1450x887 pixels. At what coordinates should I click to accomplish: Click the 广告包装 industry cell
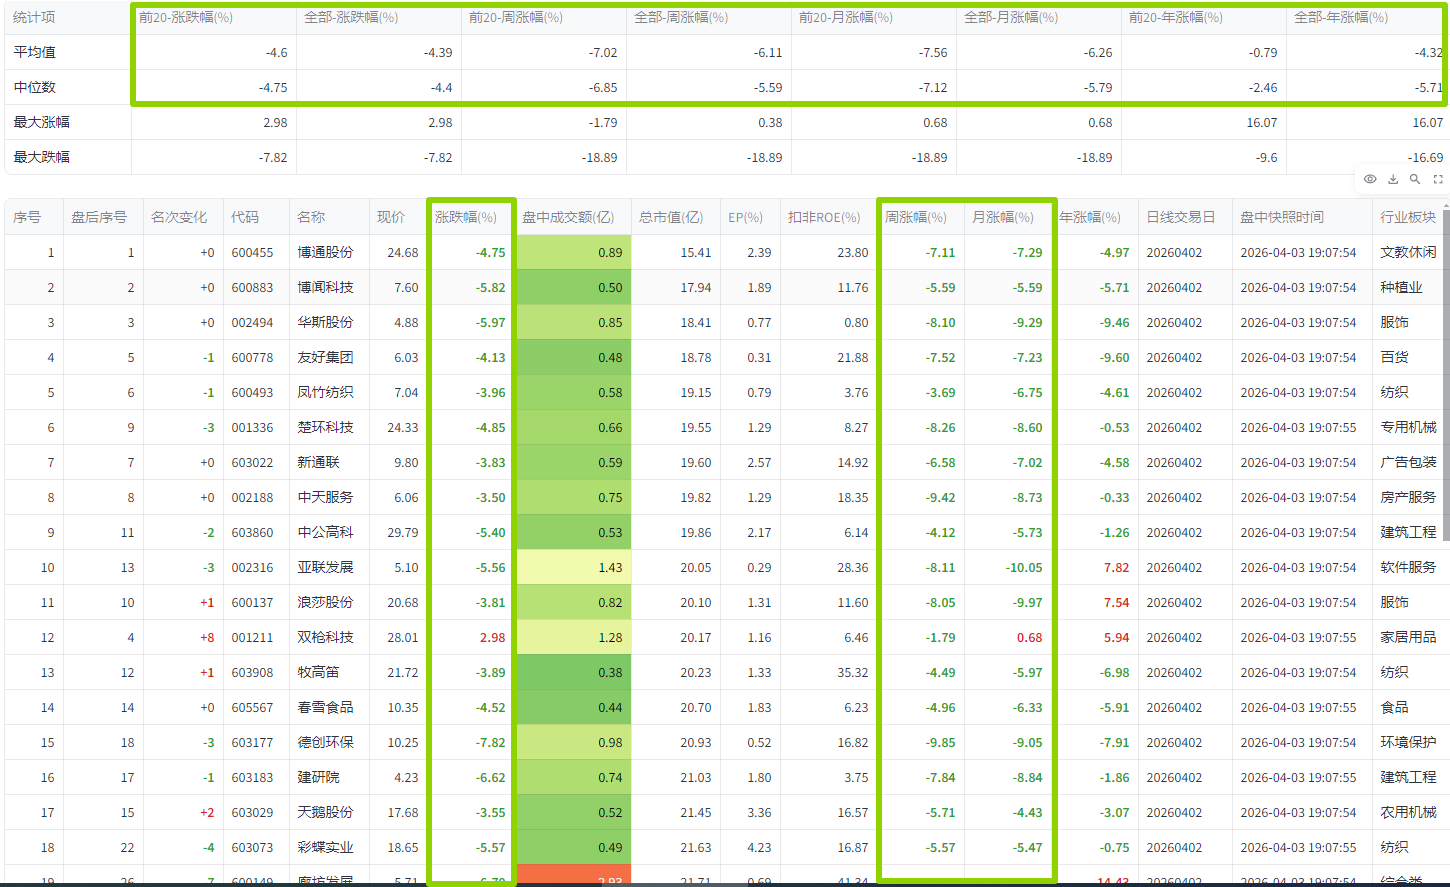1408,462
